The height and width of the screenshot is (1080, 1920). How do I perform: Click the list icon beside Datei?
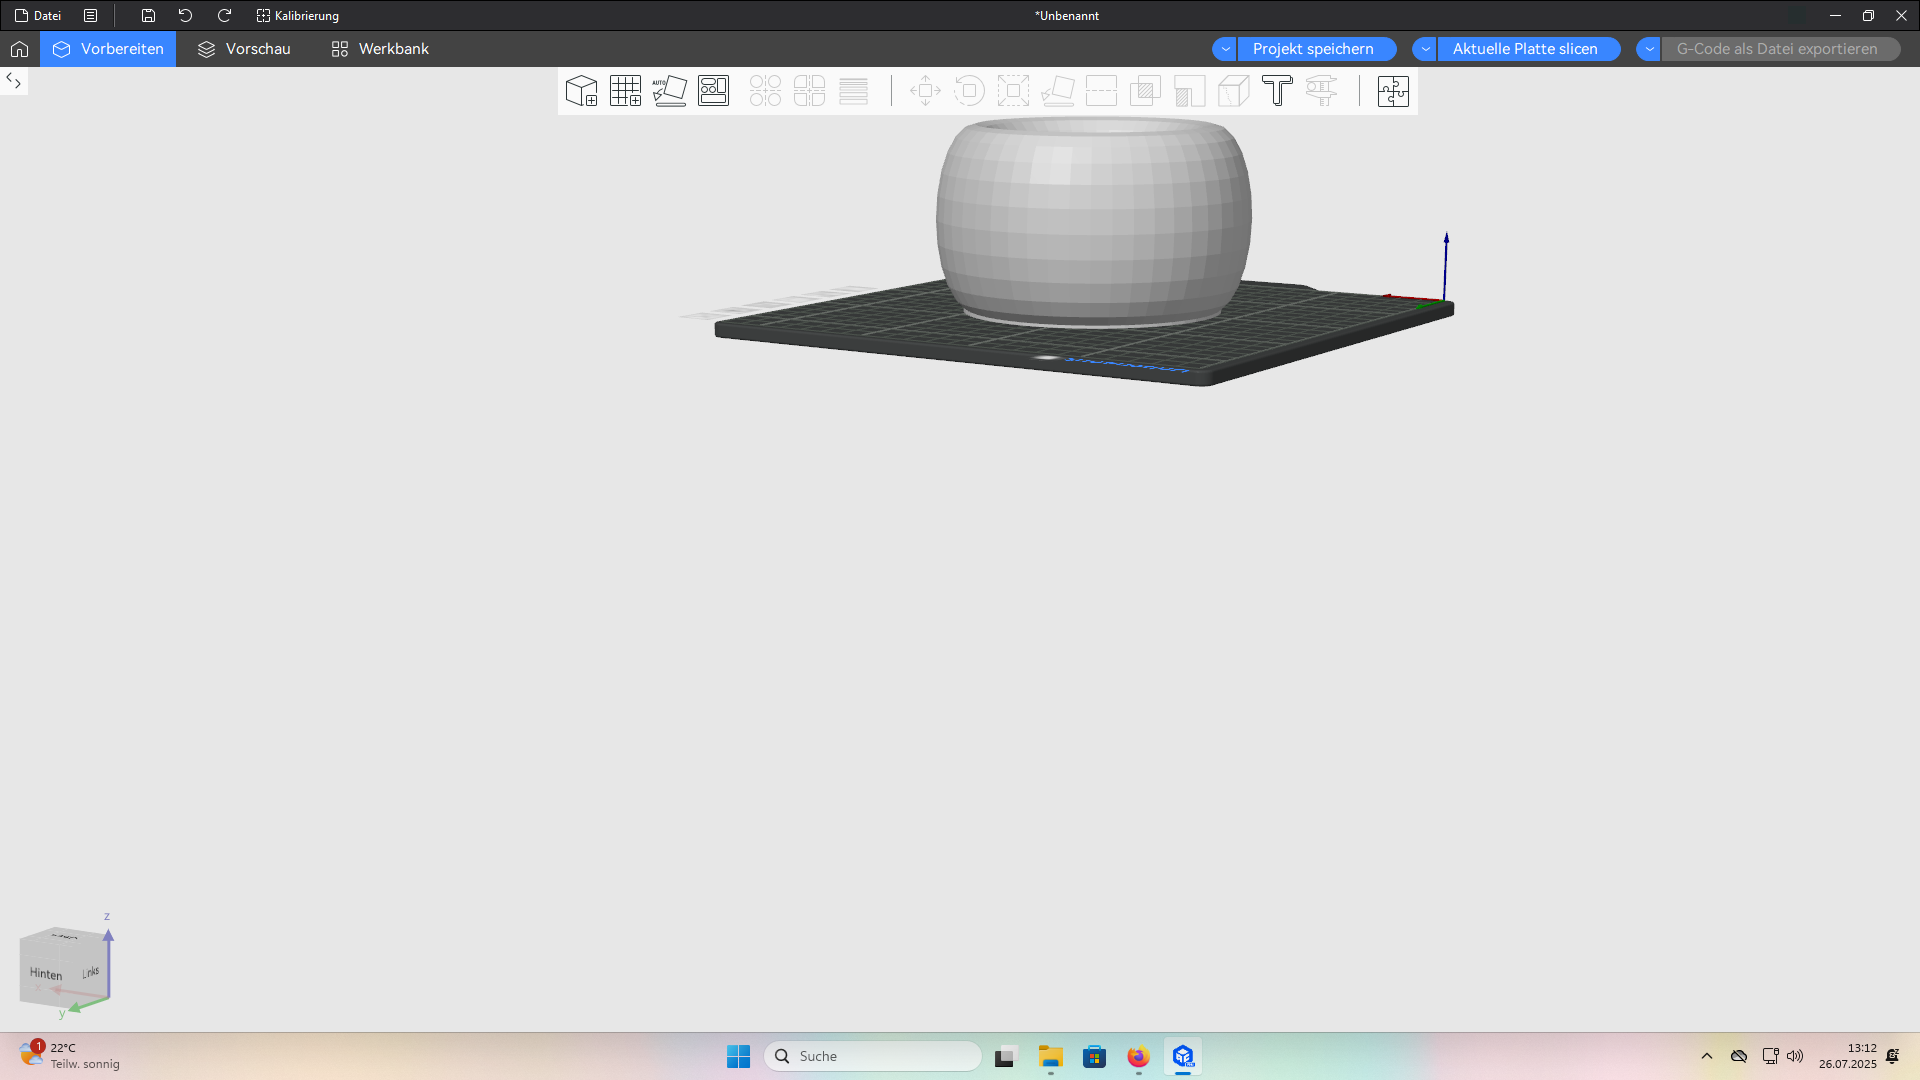pyautogui.click(x=90, y=16)
